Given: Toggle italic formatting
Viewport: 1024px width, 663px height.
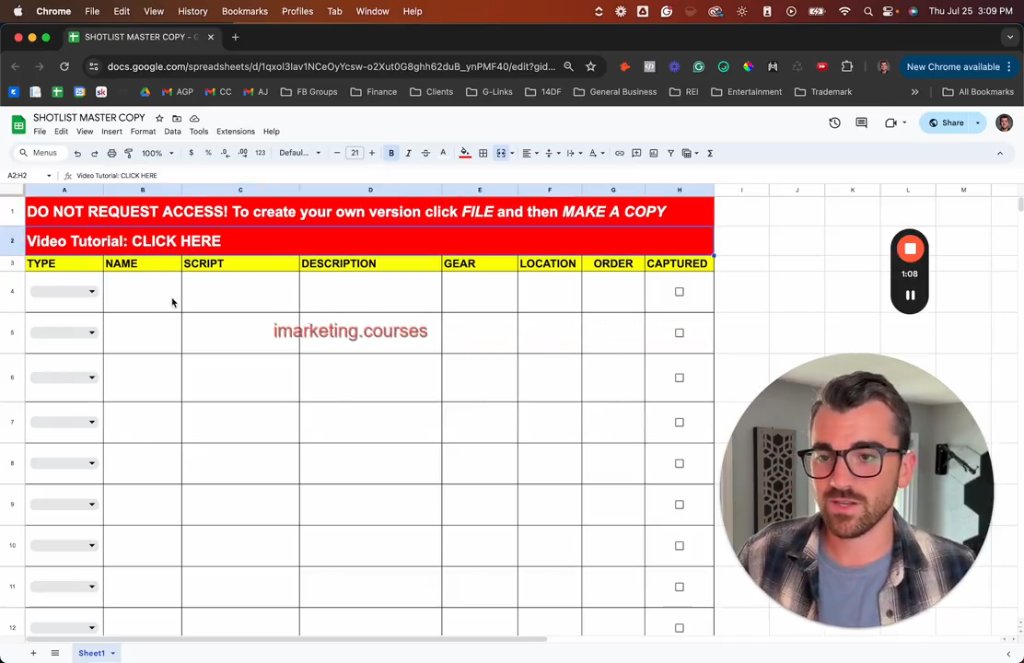Looking at the screenshot, I should pyautogui.click(x=408, y=153).
